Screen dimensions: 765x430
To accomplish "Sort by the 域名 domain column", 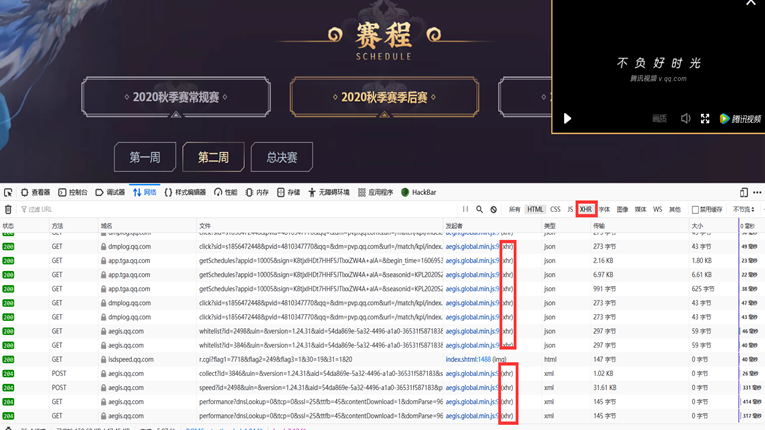I will (147, 226).
